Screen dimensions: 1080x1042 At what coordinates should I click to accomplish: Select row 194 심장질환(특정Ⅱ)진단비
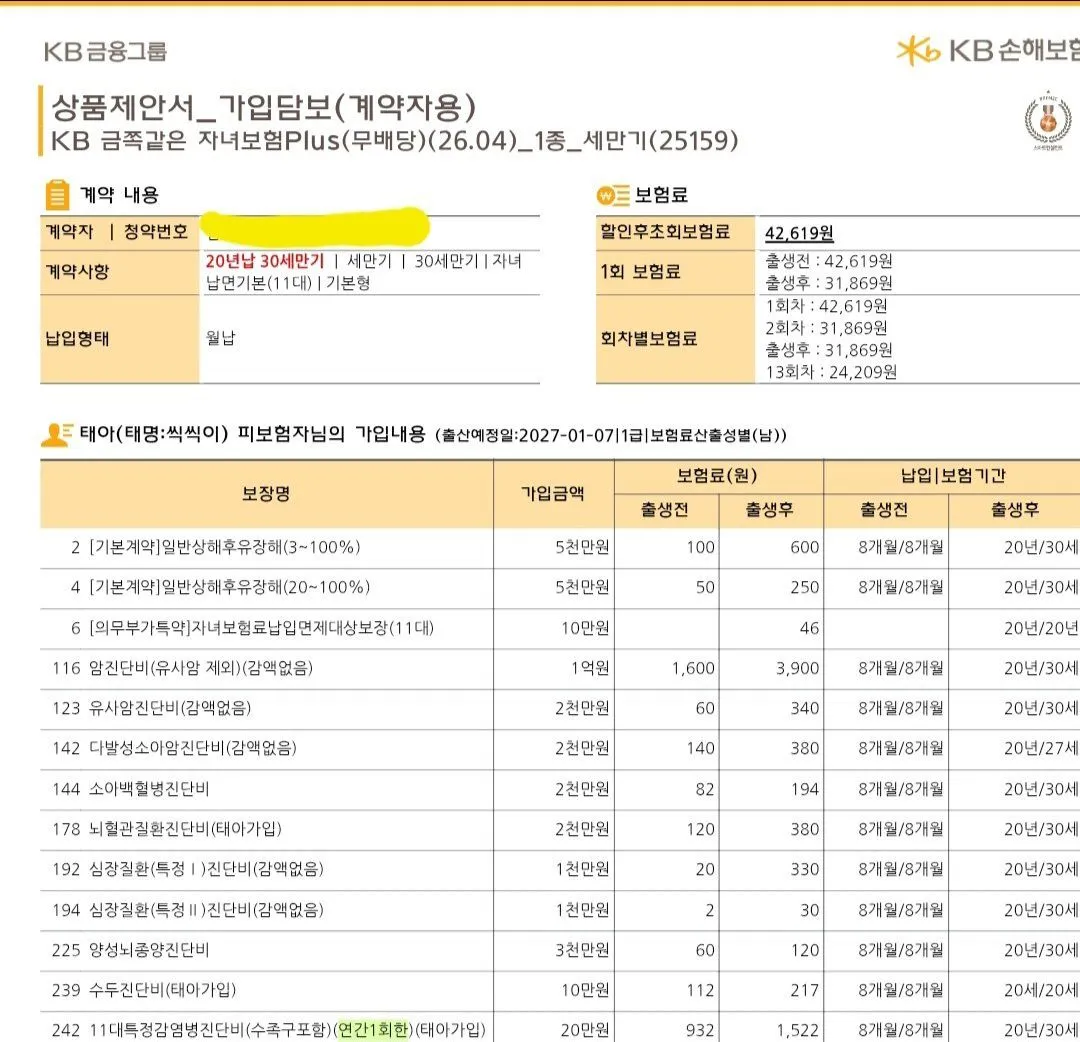(560, 910)
